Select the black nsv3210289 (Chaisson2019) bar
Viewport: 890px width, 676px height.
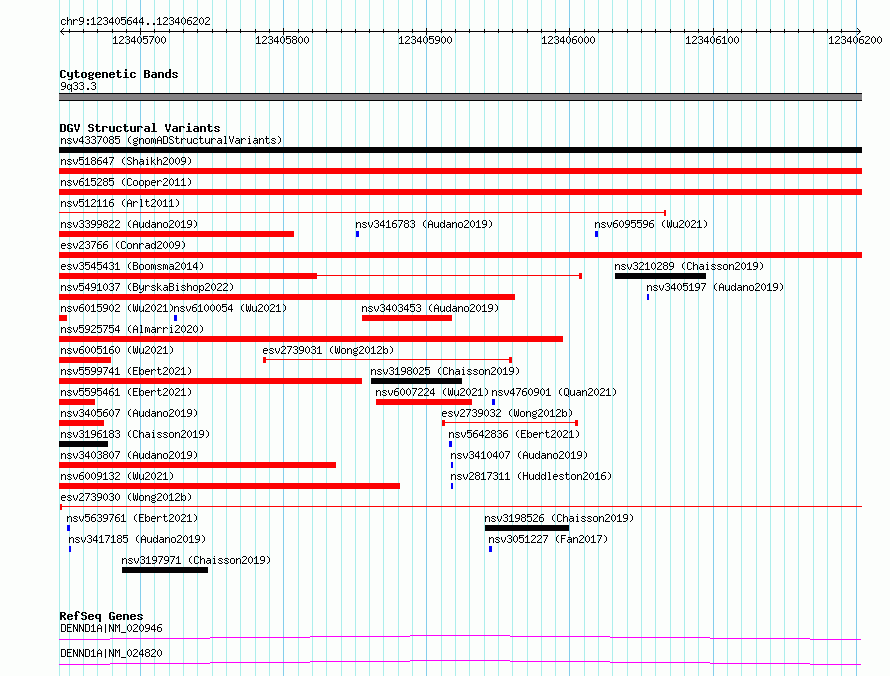click(x=660, y=276)
